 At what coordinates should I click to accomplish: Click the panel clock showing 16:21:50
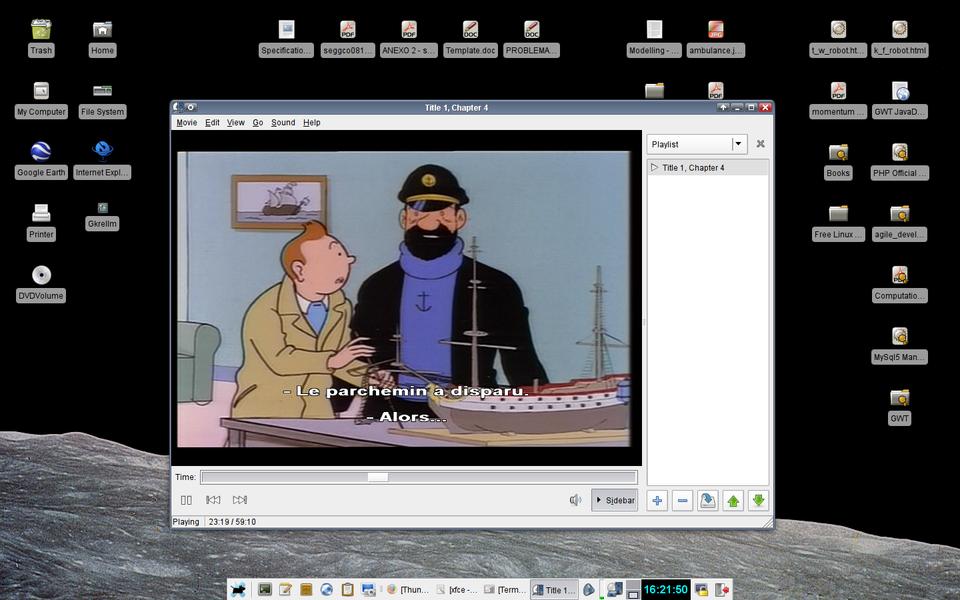[666, 590]
